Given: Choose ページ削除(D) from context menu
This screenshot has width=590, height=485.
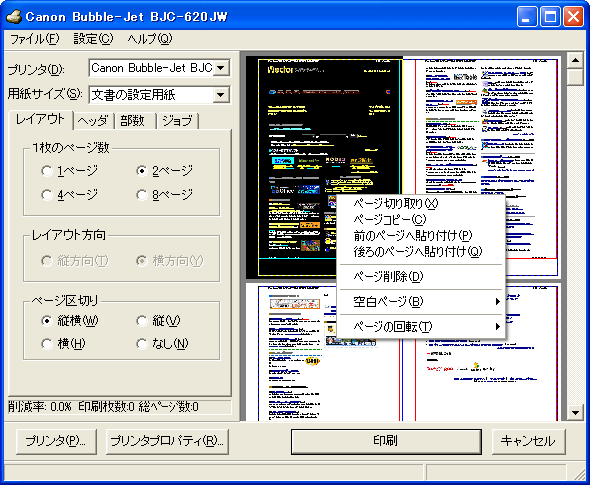Looking at the screenshot, I should (421, 277).
